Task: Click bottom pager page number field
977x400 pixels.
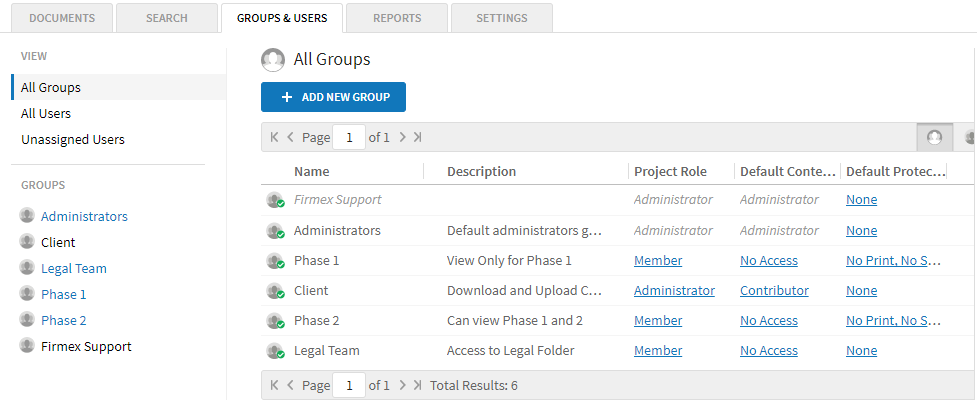Action: (349, 386)
